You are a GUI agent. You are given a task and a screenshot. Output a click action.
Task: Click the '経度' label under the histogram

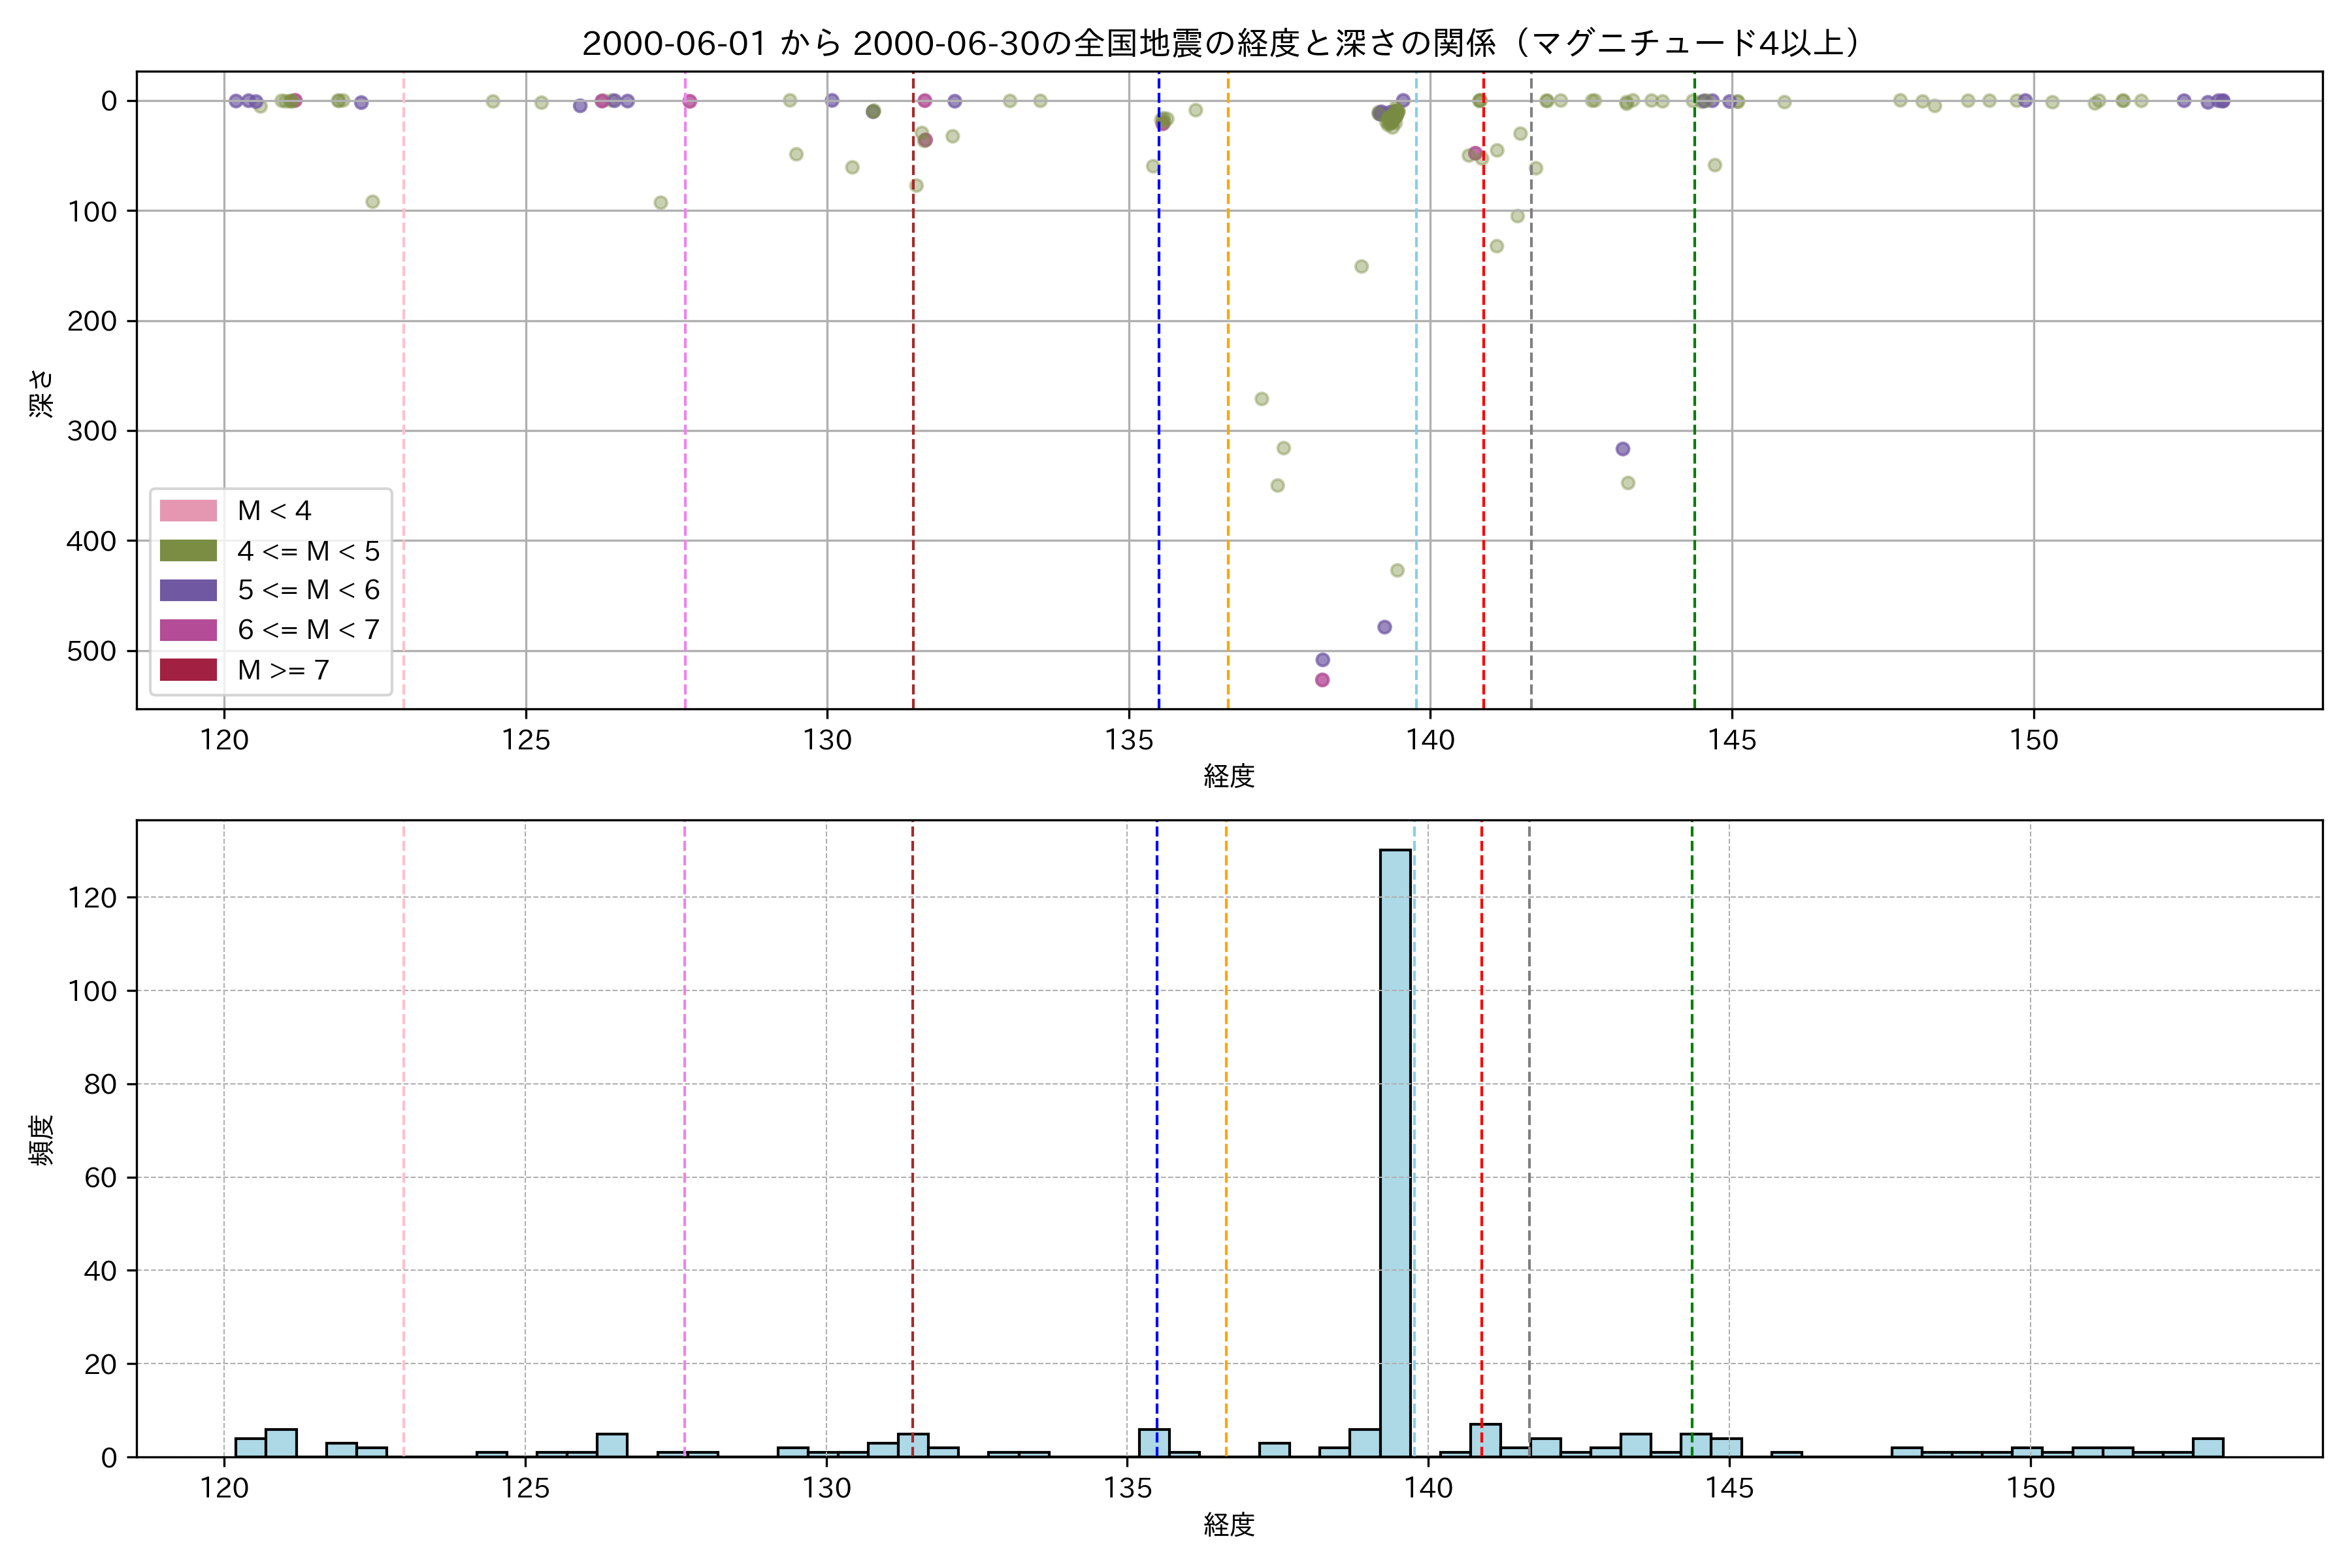tap(1229, 1525)
